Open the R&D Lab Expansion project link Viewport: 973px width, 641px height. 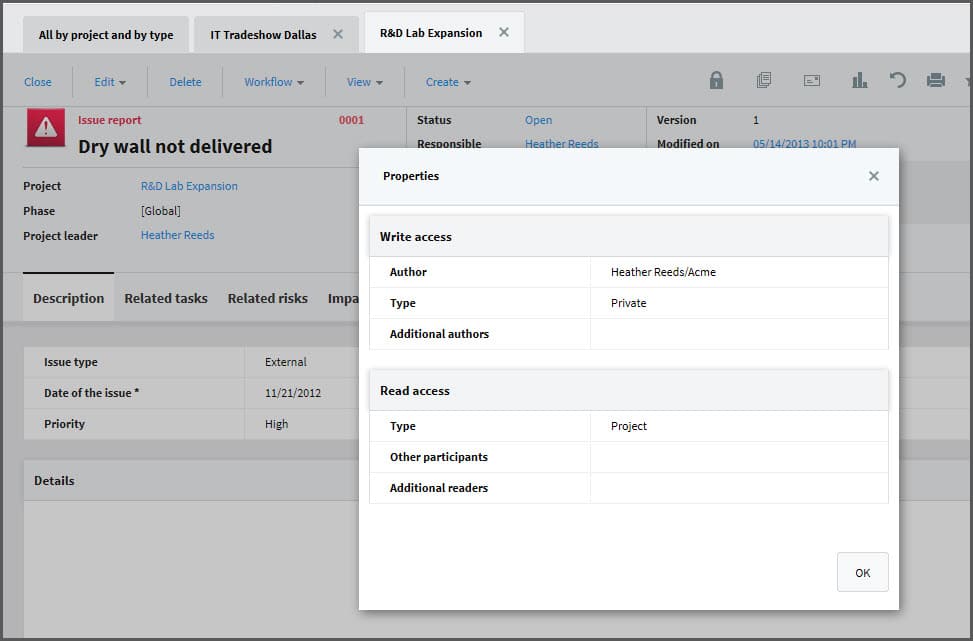click(189, 186)
